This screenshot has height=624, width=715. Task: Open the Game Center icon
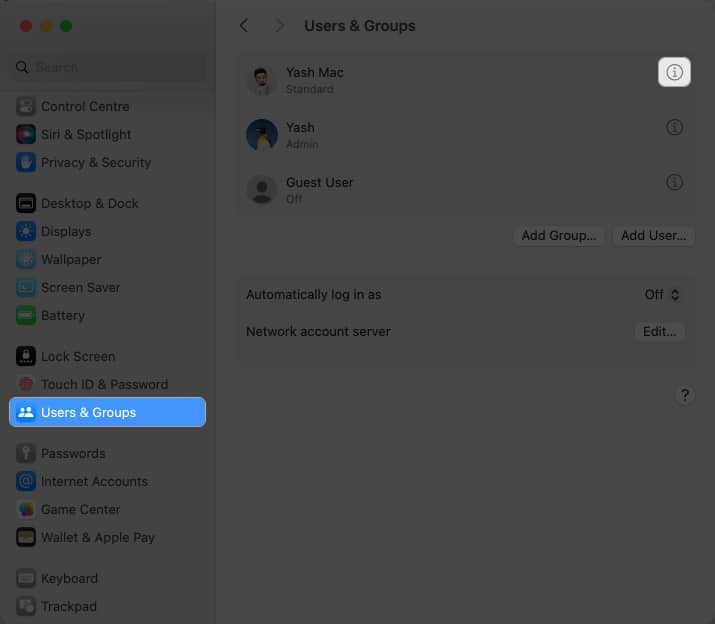pyautogui.click(x=26, y=509)
